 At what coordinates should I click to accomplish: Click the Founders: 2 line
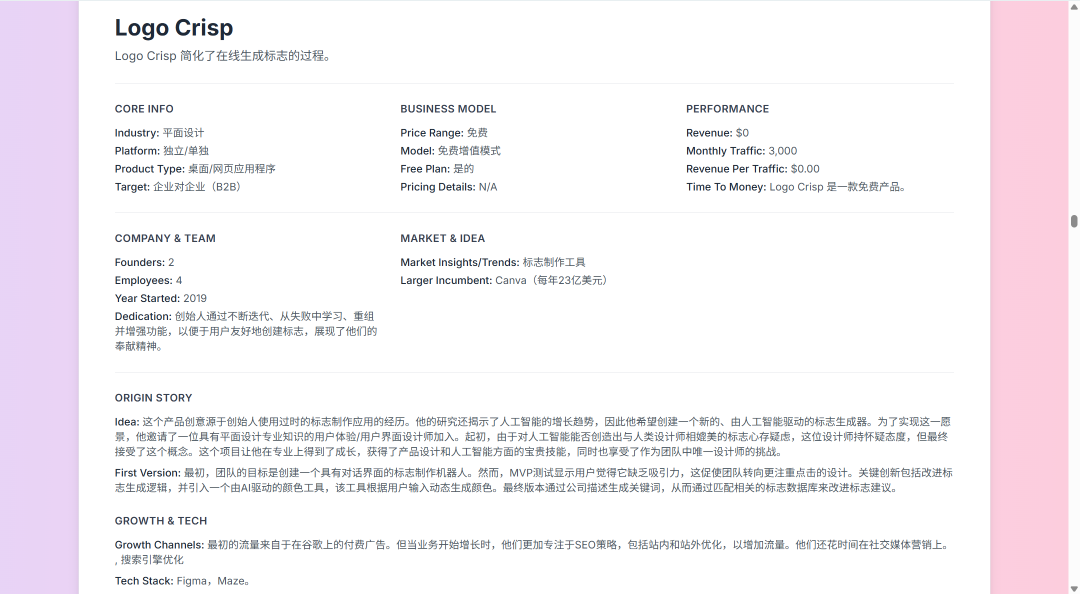145,263
